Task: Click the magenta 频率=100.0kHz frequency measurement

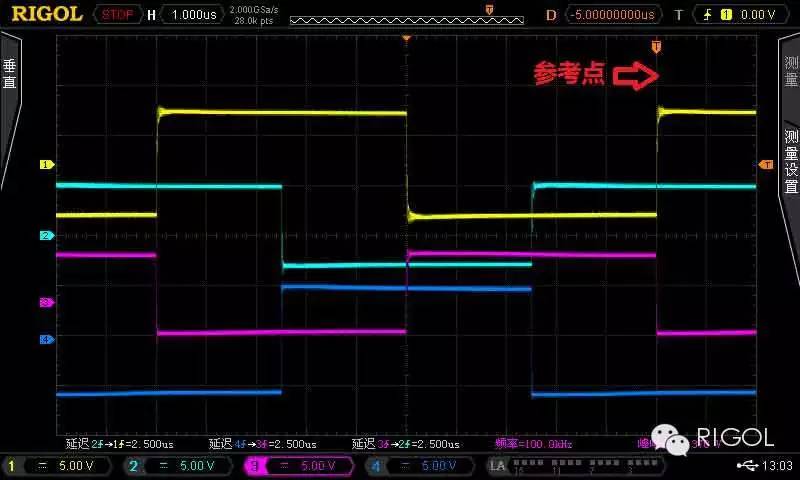Action: coord(533,444)
